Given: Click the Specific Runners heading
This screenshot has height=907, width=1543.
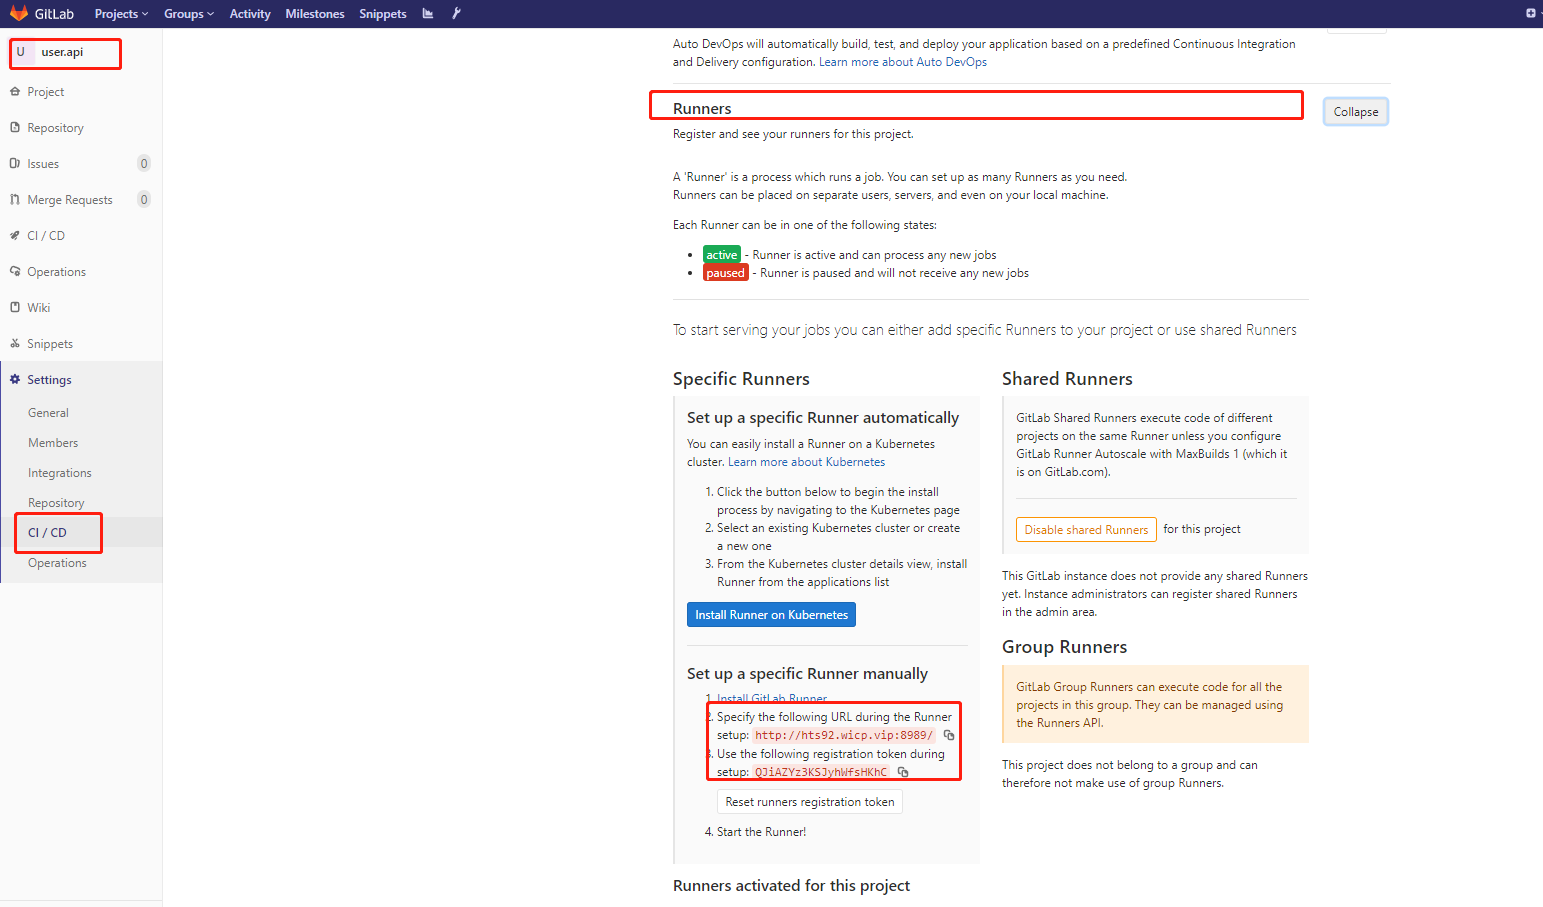Looking at the screenshot, I should (741, 379).
